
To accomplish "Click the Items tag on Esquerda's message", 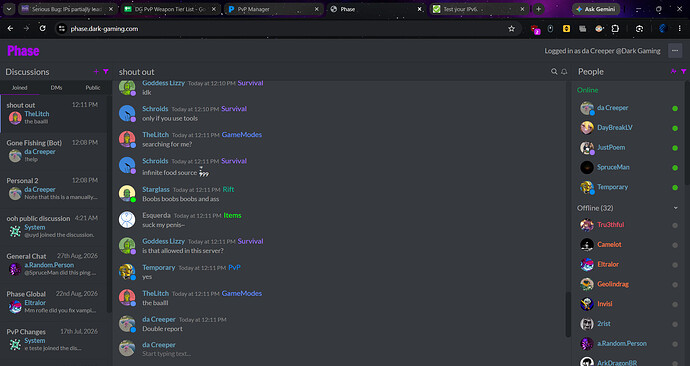I will (232, 215).
